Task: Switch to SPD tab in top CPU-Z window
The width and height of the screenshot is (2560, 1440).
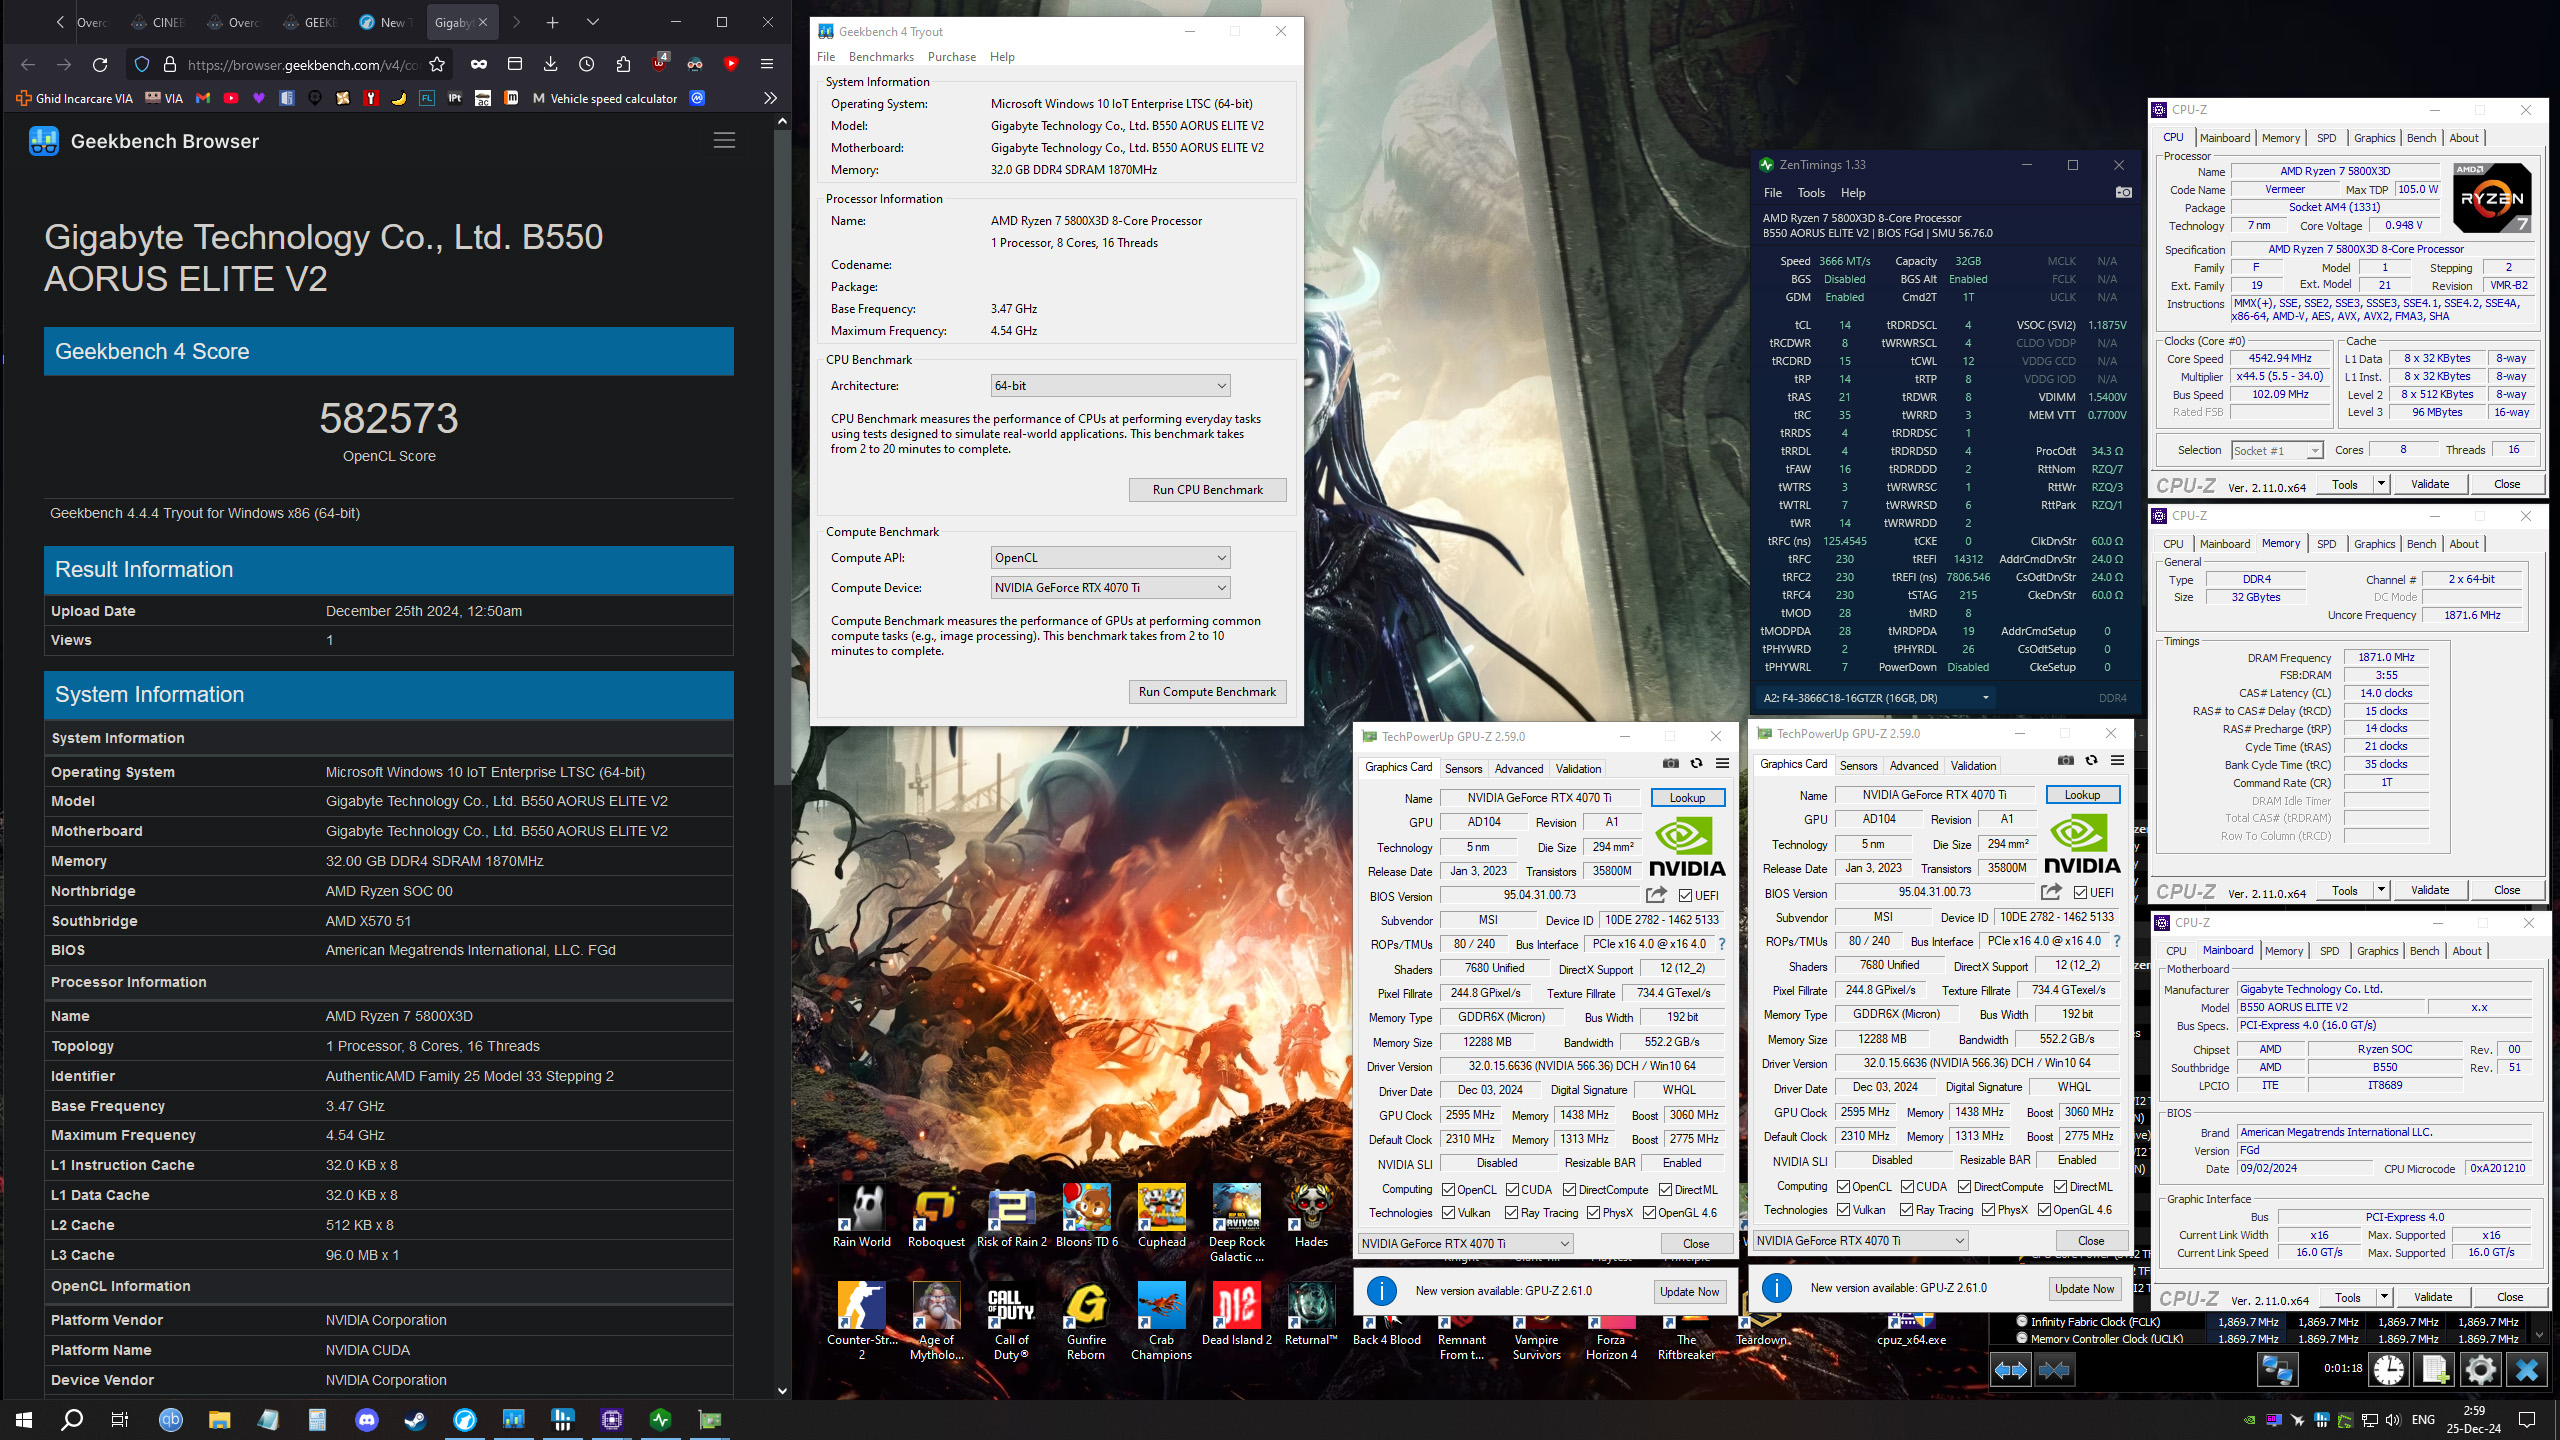Action: (2326, 138)
